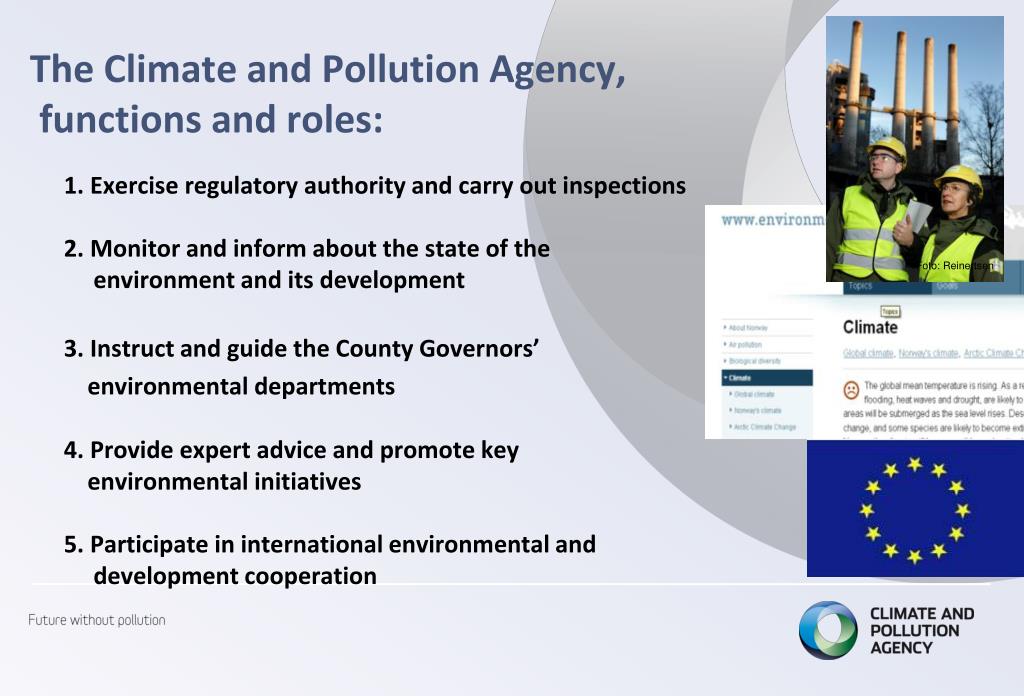Click the Climate and Pollution Agency circular logo
Viewport: 1024px width, 696px height.
(x=828, y=630)
